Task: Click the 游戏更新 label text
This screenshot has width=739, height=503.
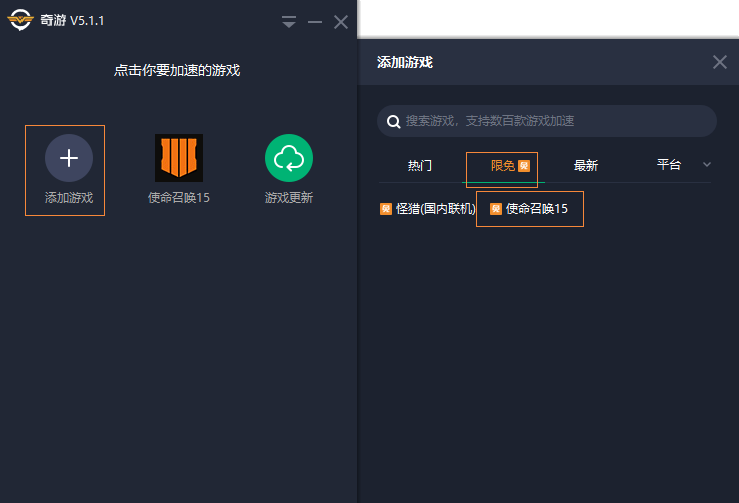Action: pyautogui.click(x=289, y=198)
